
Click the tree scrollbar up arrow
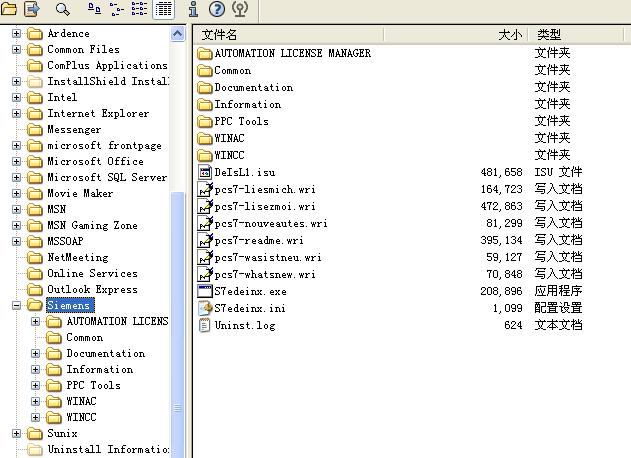(x=178, y=34)
